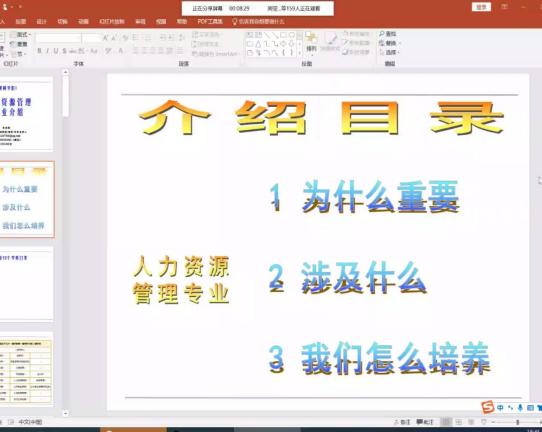Click the Find (查找) magnifier icon
542x432 pixels.
click(382, 34)
